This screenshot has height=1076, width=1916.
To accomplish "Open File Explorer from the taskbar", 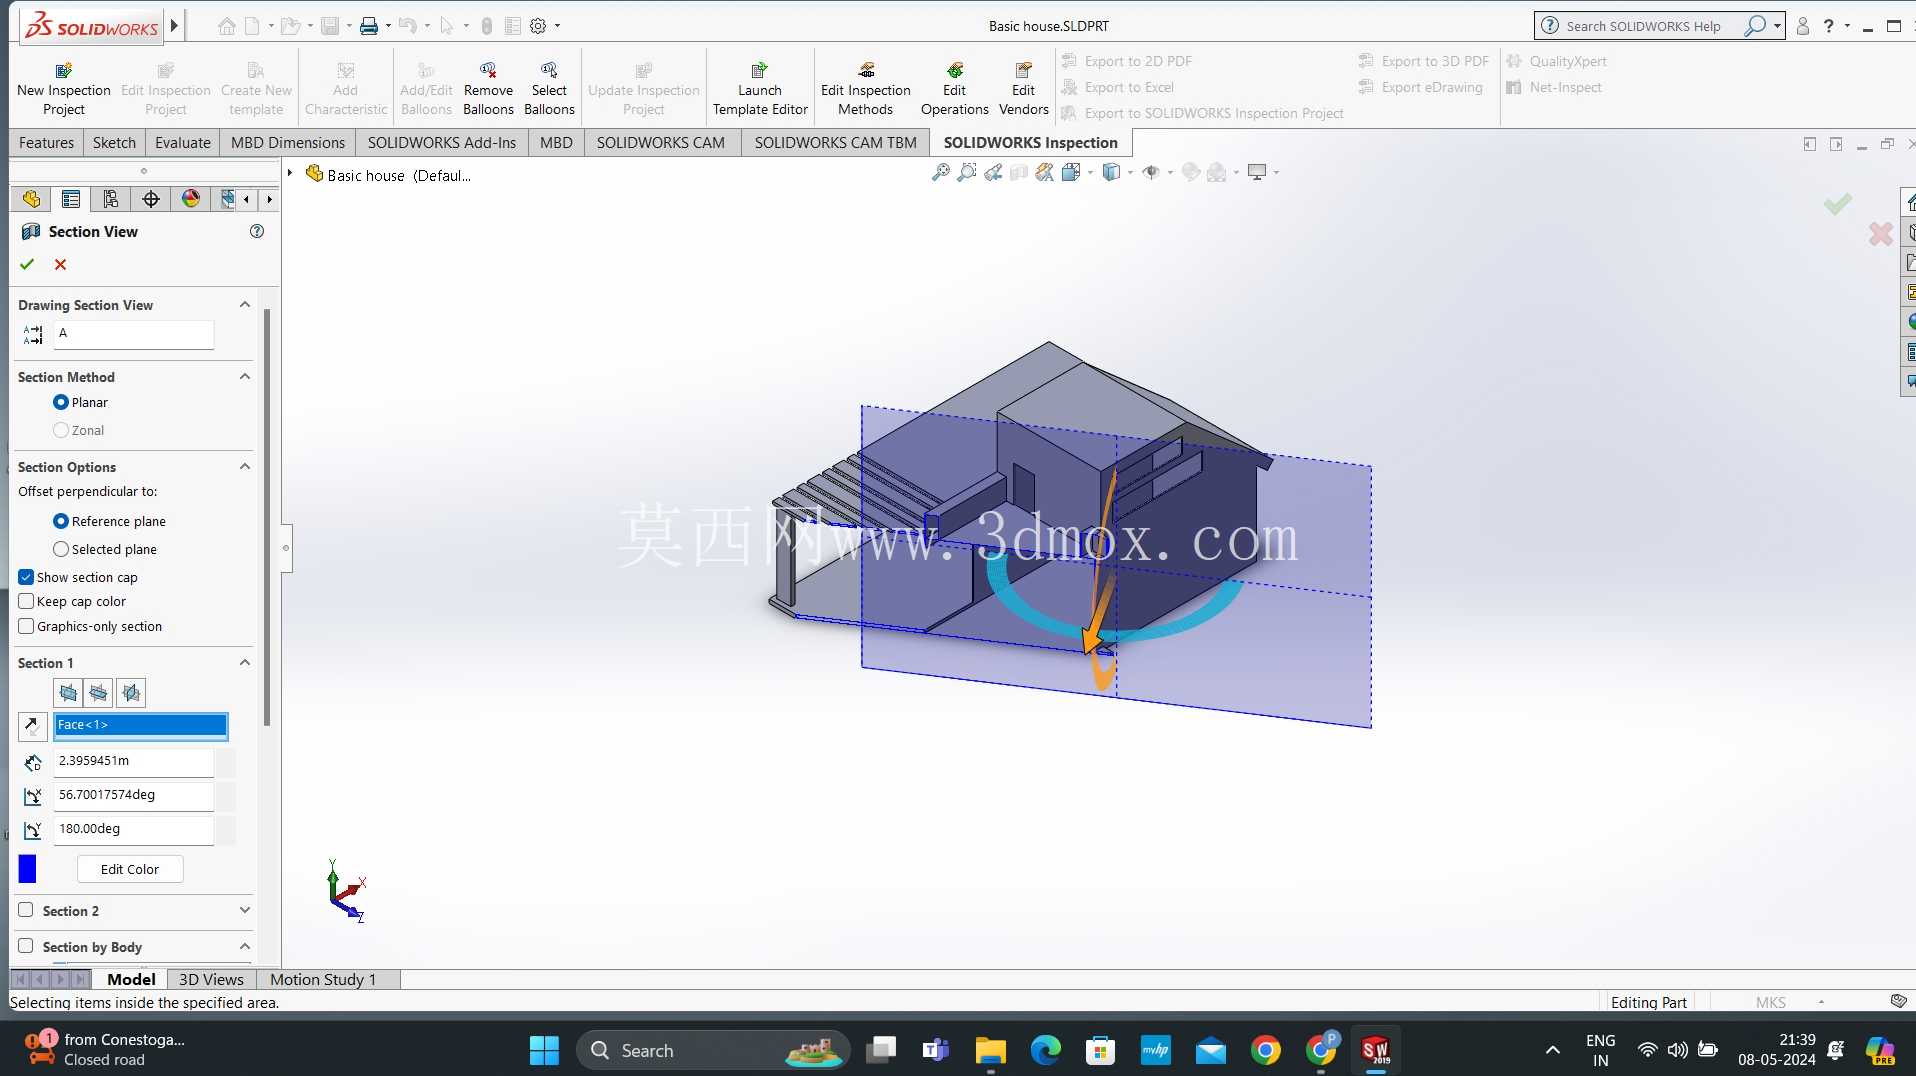I will coord(991,1050).
